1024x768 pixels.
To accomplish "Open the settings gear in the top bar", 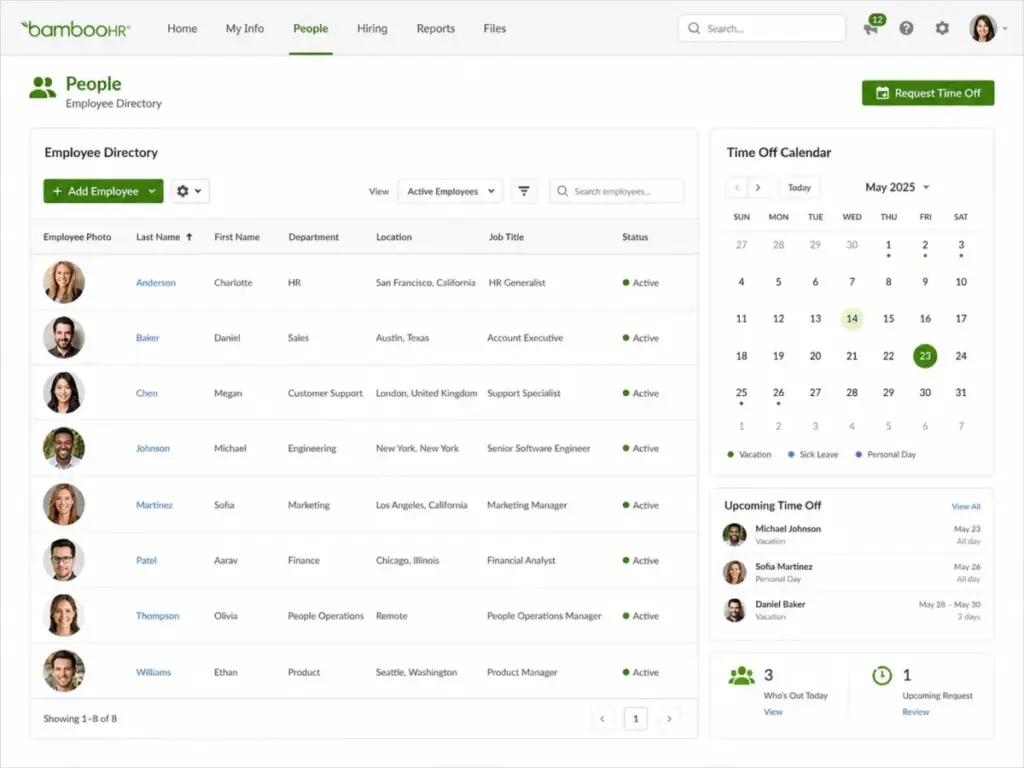I will tap(942, 28).
